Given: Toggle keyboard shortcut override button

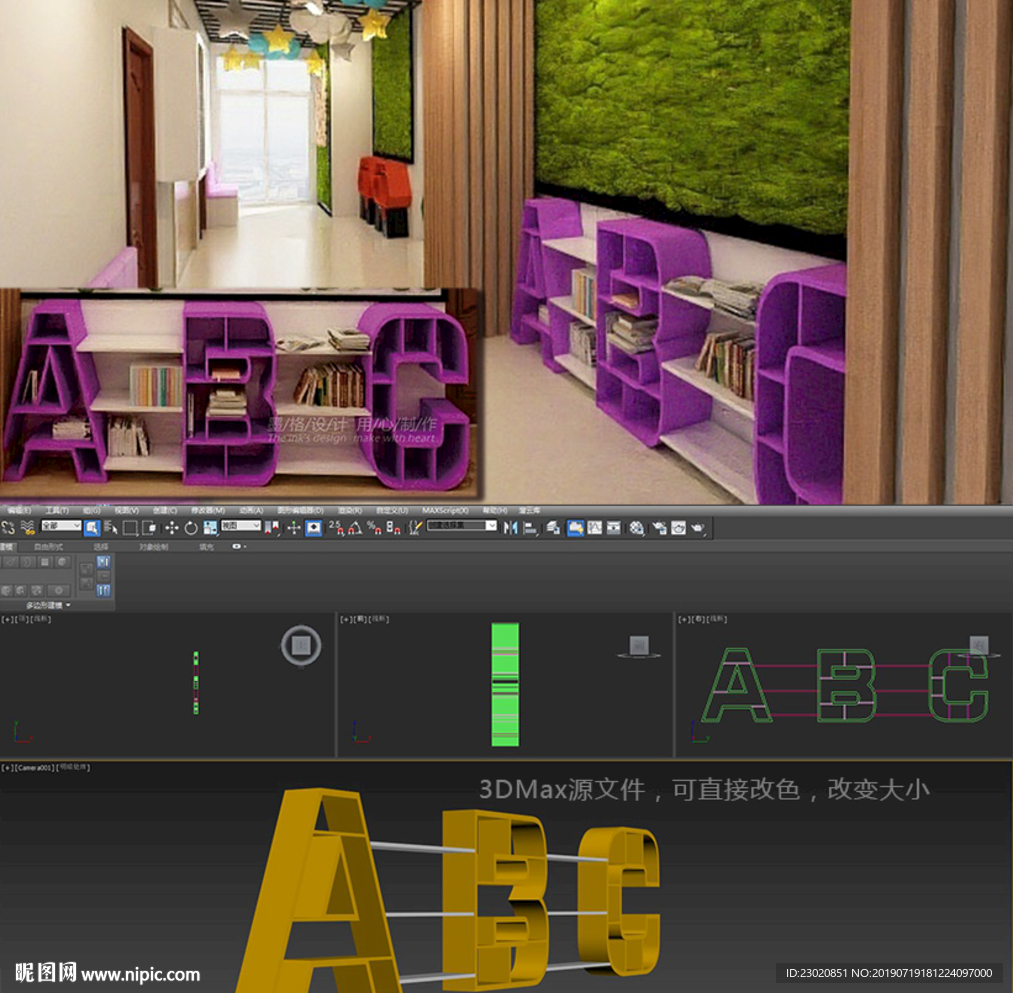Looking at the screenshot, I should click(x=314, y=528).
